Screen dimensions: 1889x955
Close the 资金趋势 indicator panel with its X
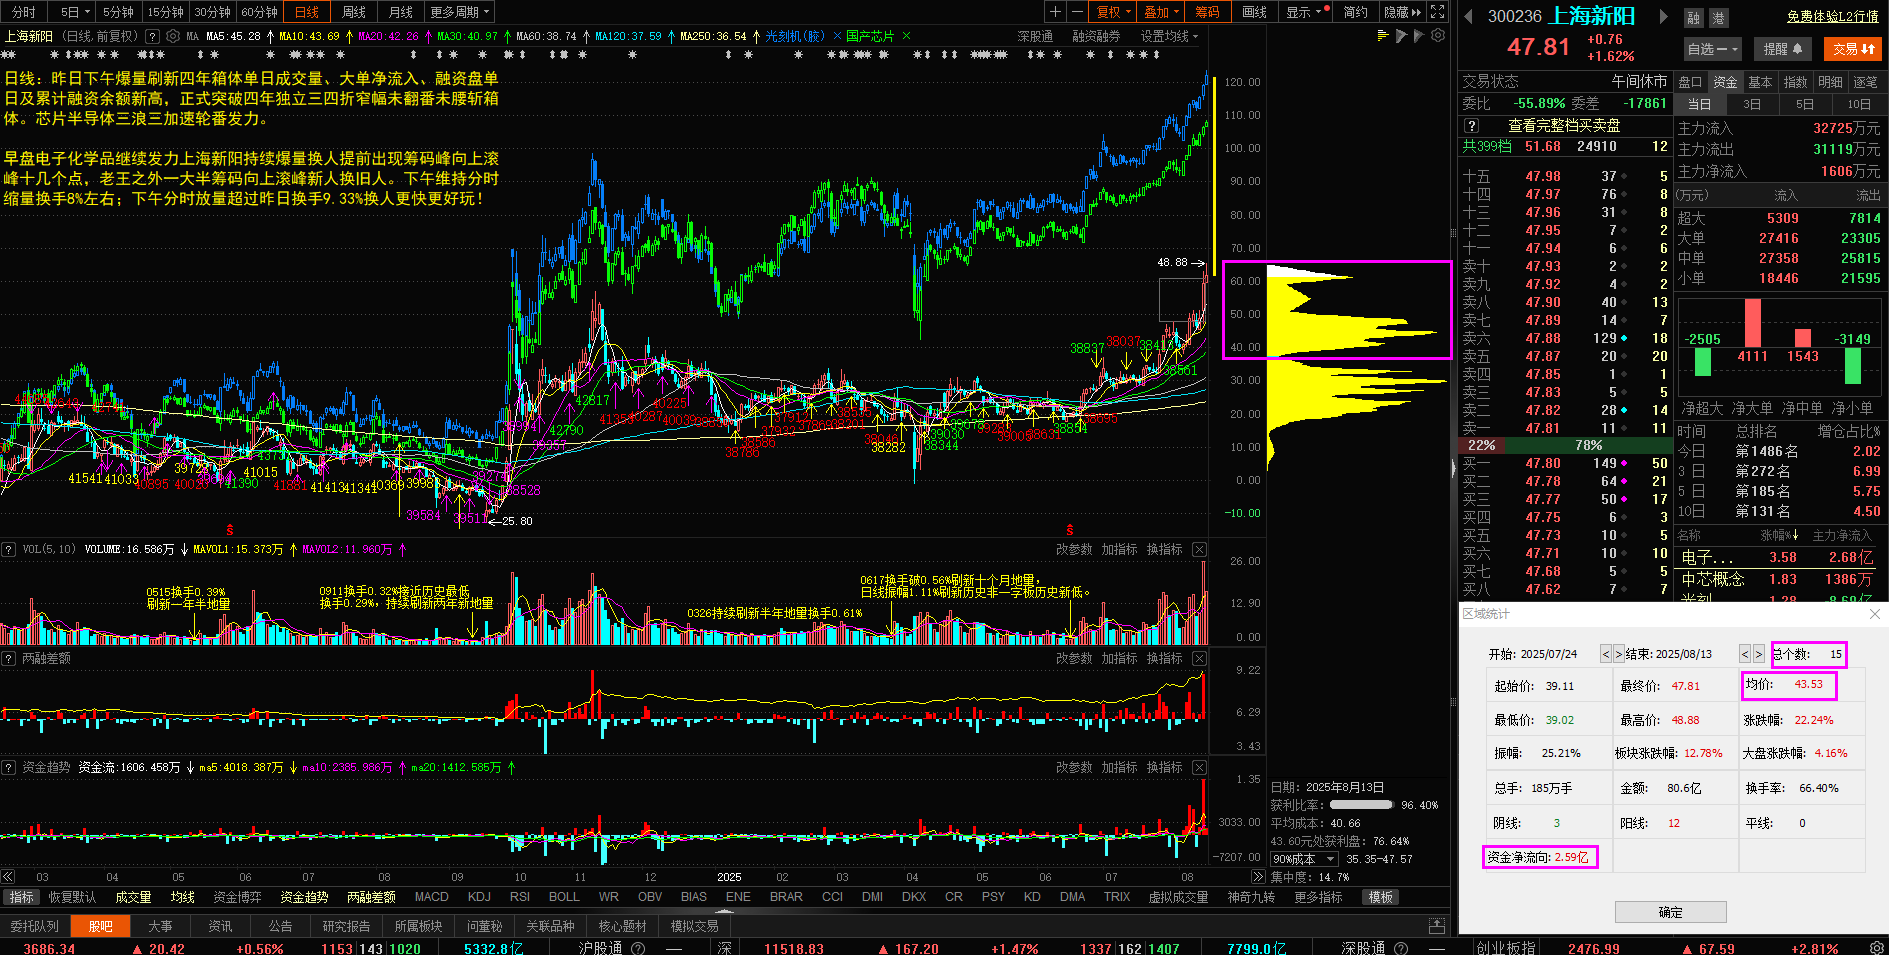point(1199,768)
